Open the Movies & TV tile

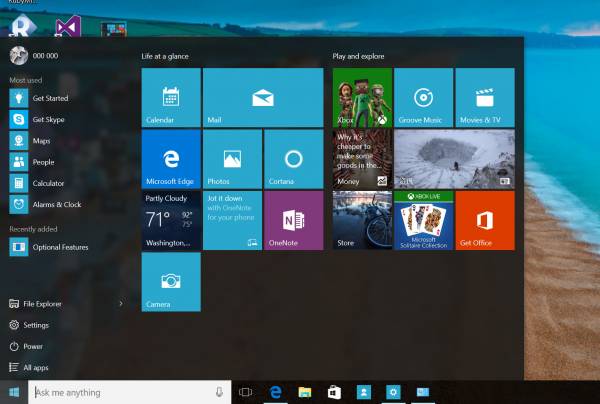(x=485, y=98)
